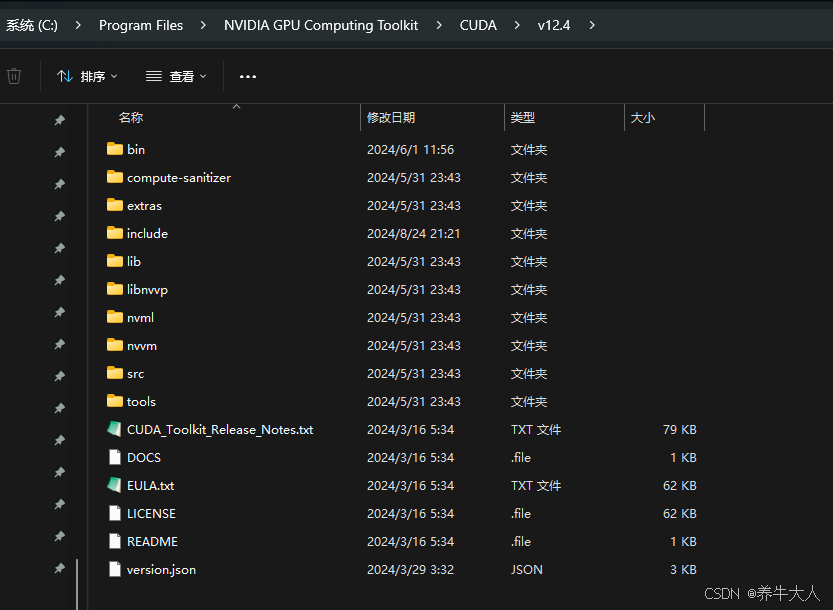Select the include folder icon
The height and width of the screenshot is (610, 833).
coord(115,233)
